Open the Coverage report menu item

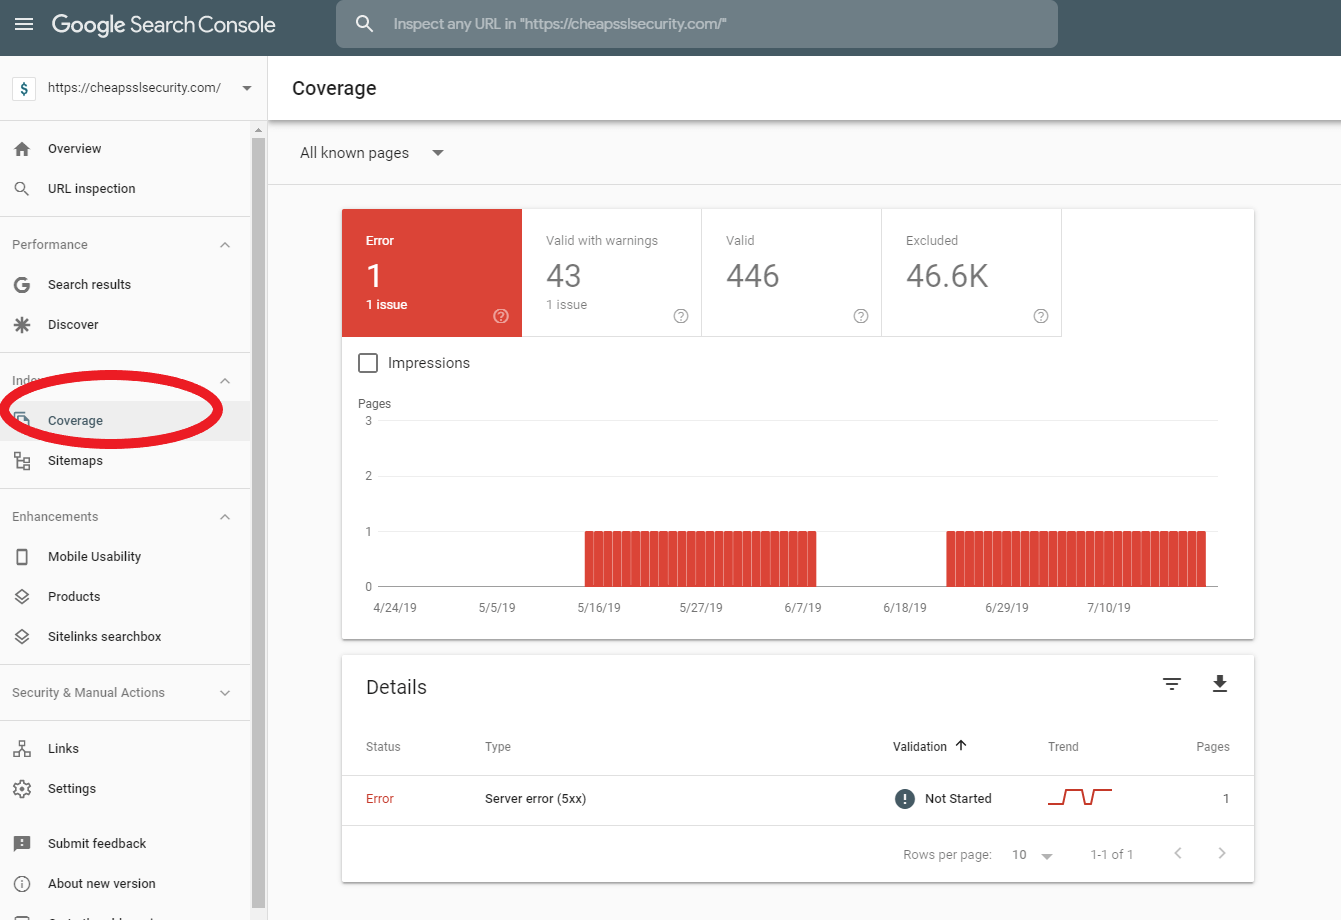coord(125,421)
